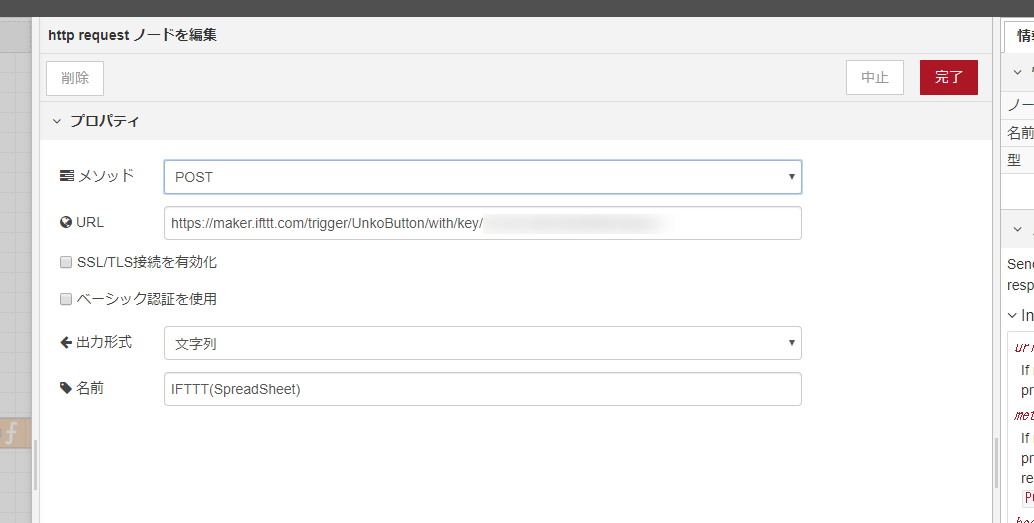This screenshot has width=1034, height=523.
Task: Collapse the プロパティ section
Action: [57, 121]
